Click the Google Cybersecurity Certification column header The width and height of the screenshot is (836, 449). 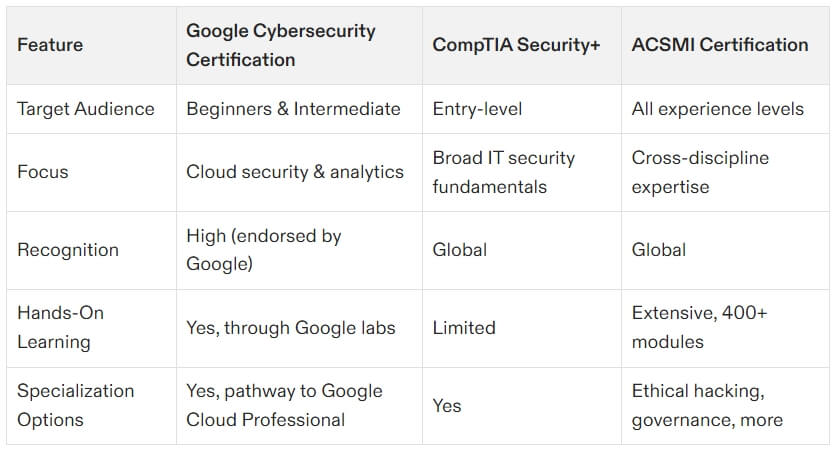pyautogui.click(x=280, y=45)
